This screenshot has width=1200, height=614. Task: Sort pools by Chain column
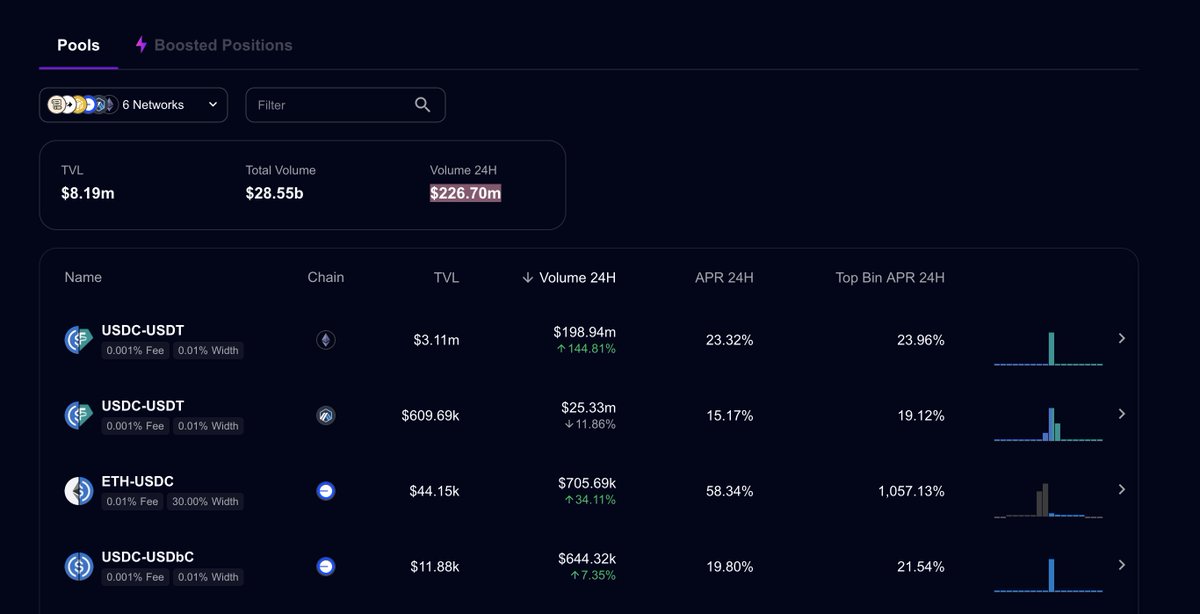pos(326,277)
